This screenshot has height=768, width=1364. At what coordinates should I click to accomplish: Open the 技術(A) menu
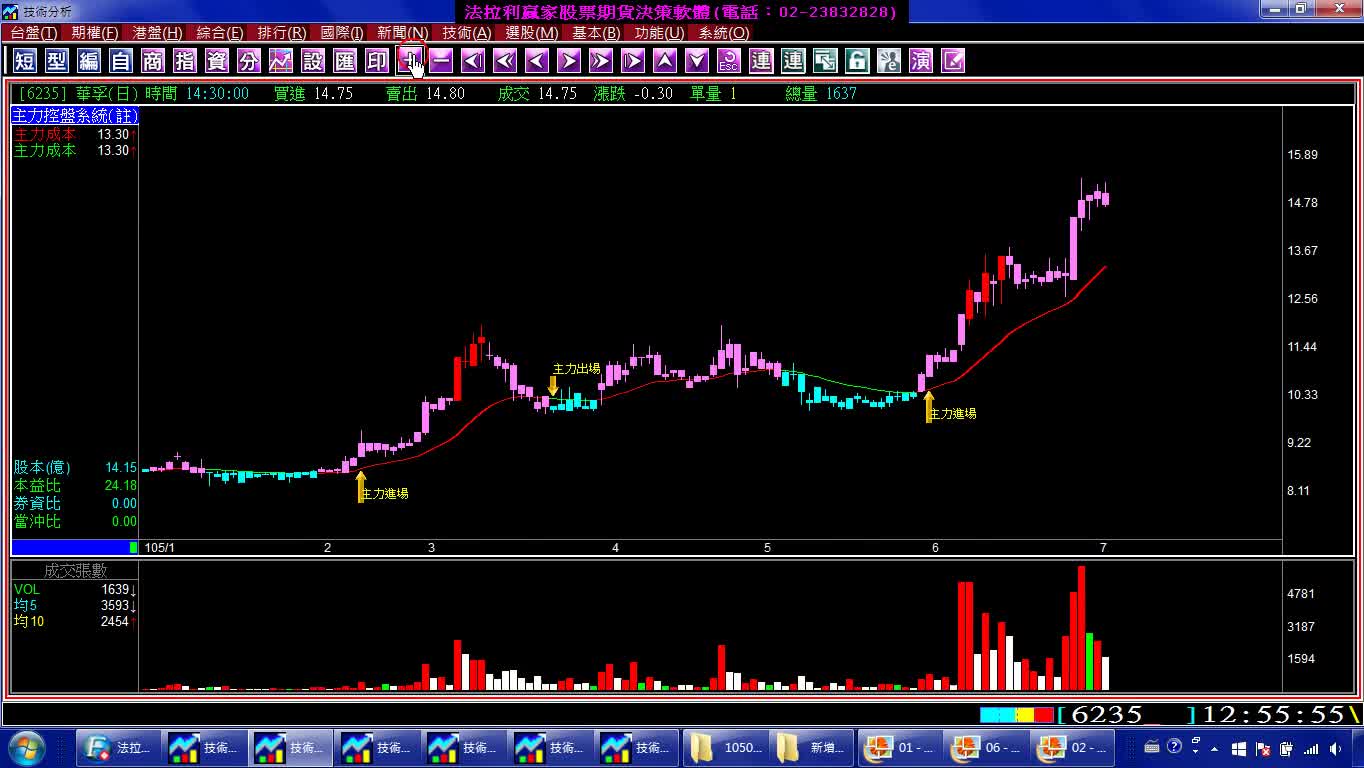[467, 33]
